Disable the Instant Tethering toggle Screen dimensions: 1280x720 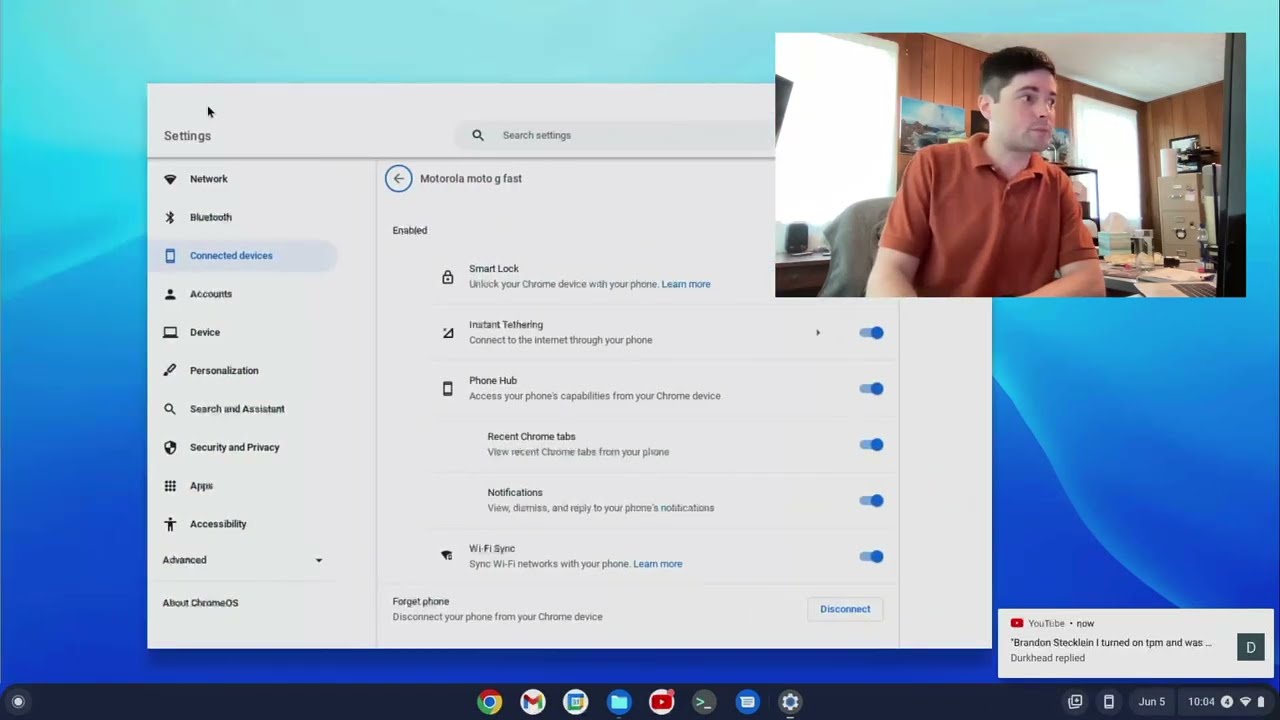[x=871, y=333]
